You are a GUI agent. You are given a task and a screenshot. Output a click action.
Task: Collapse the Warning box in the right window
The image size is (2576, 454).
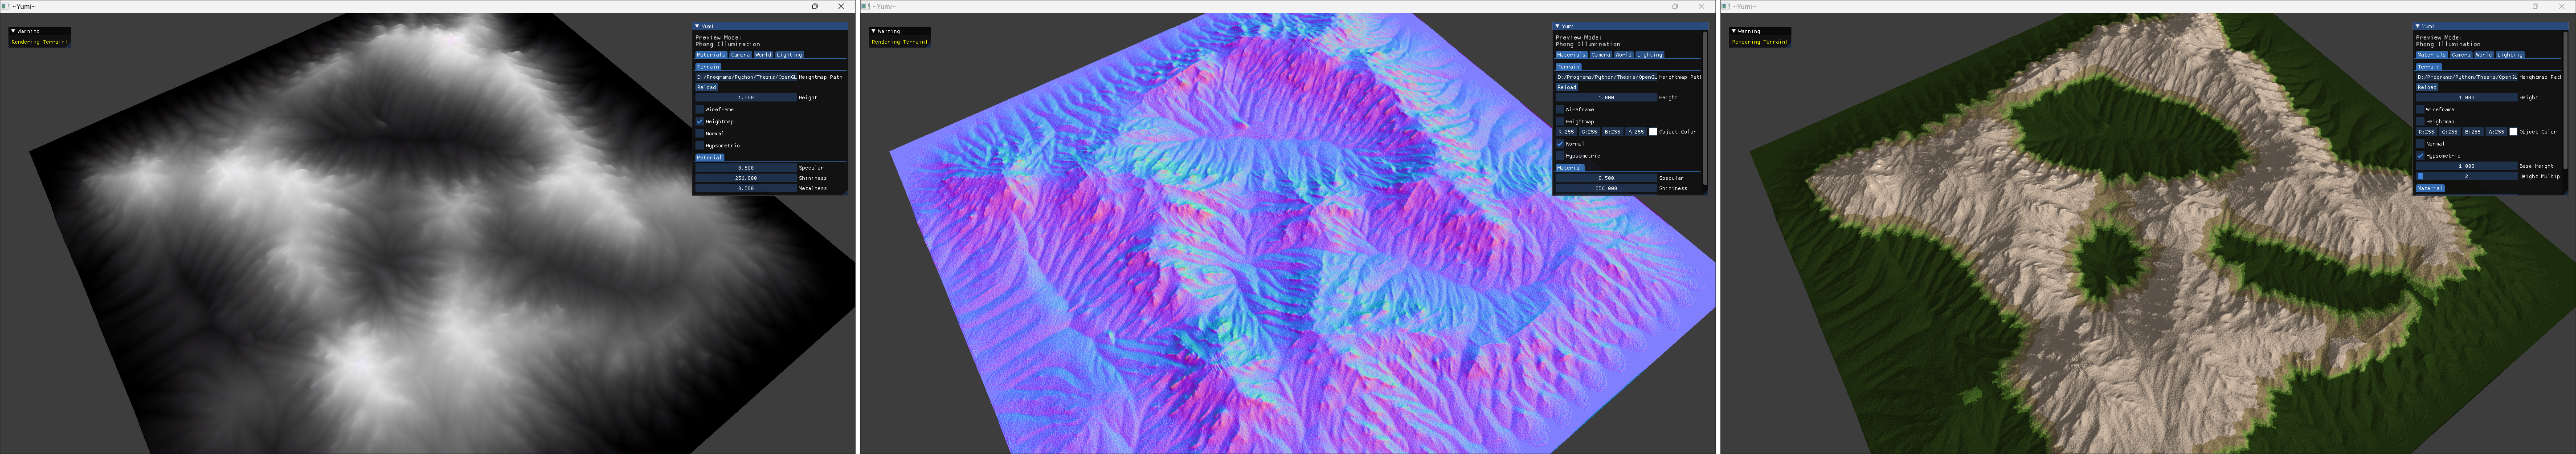pos(1734,31)
